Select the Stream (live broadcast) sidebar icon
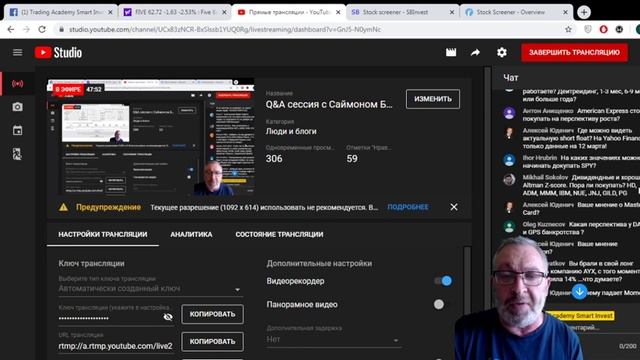640x360 pixels. pos(17,84)
